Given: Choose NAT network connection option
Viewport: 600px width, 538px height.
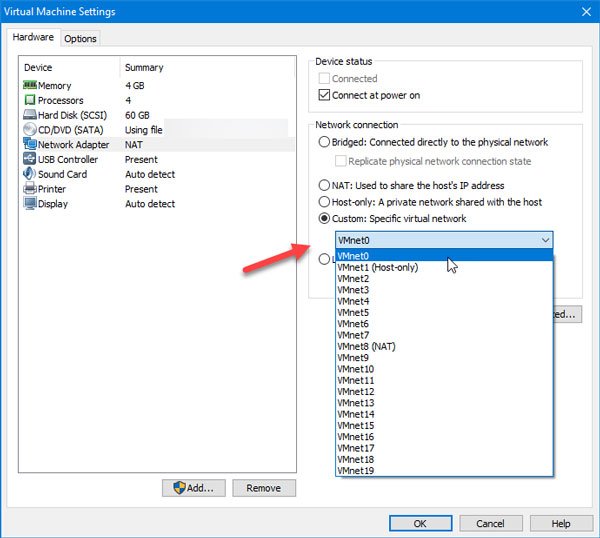Looking at the screenshot, I should 324,185.
